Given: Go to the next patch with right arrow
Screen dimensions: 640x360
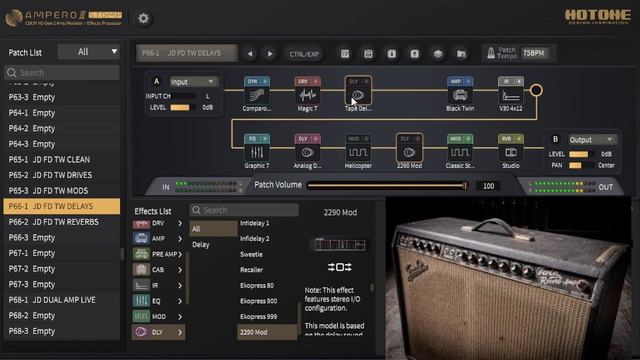Looking at the screenshot, I should [x=270, y=54].
